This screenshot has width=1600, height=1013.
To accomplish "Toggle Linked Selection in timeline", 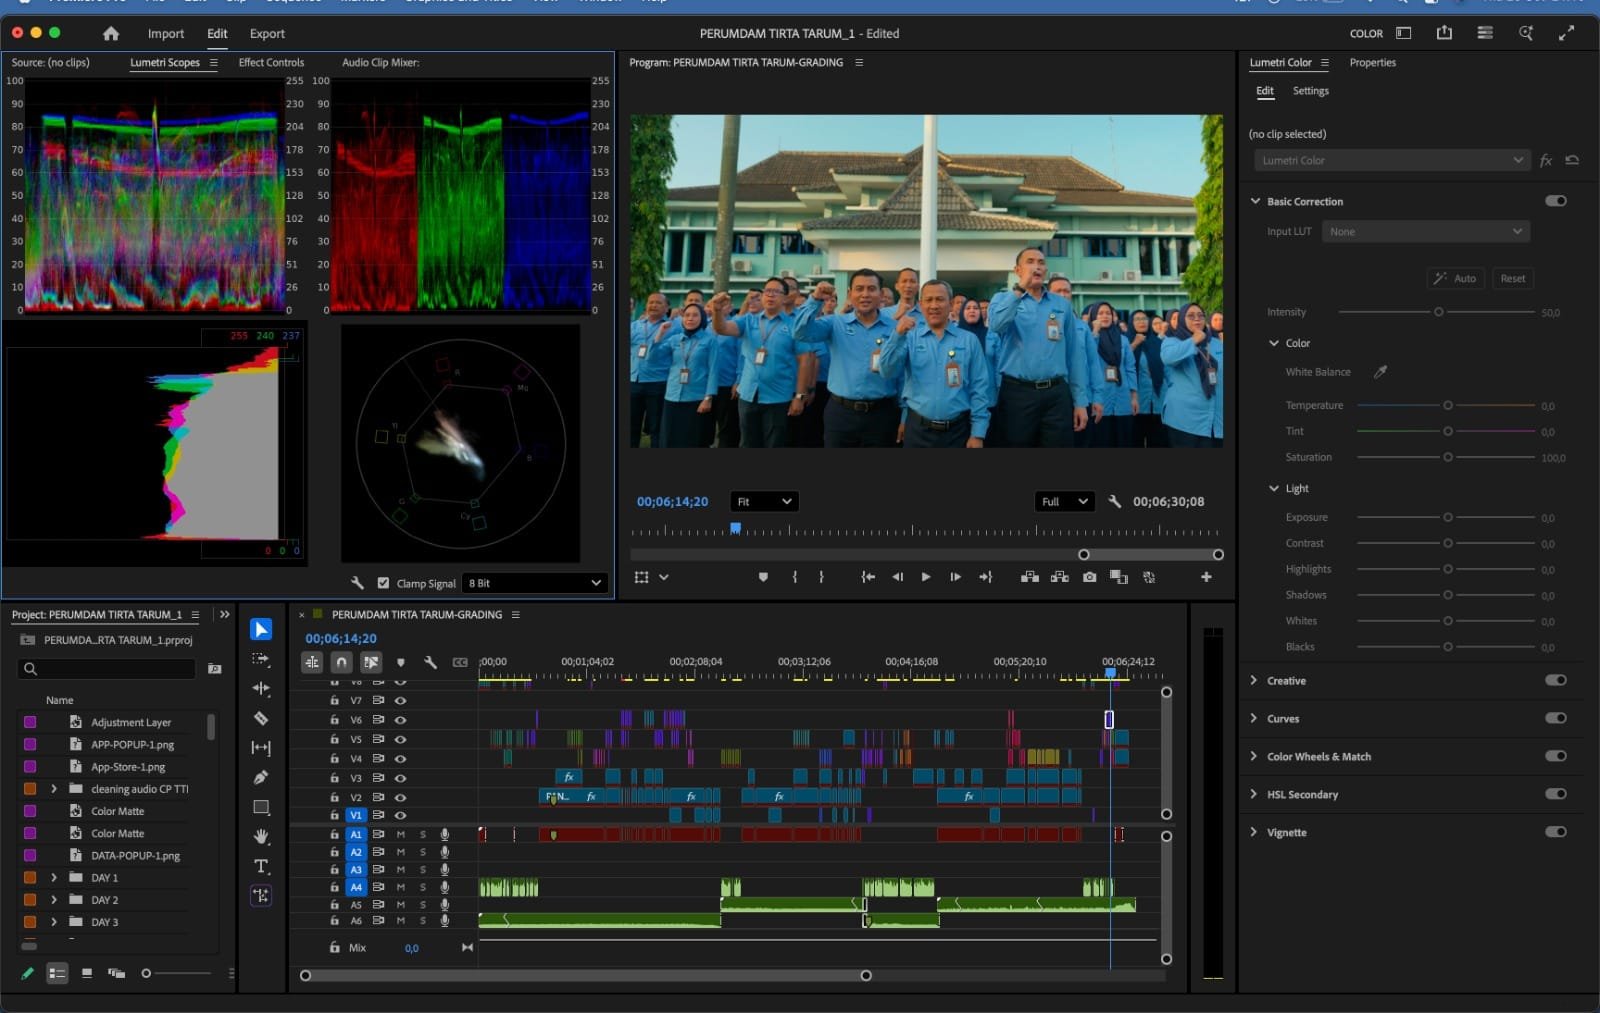I will tap(371, 662).
